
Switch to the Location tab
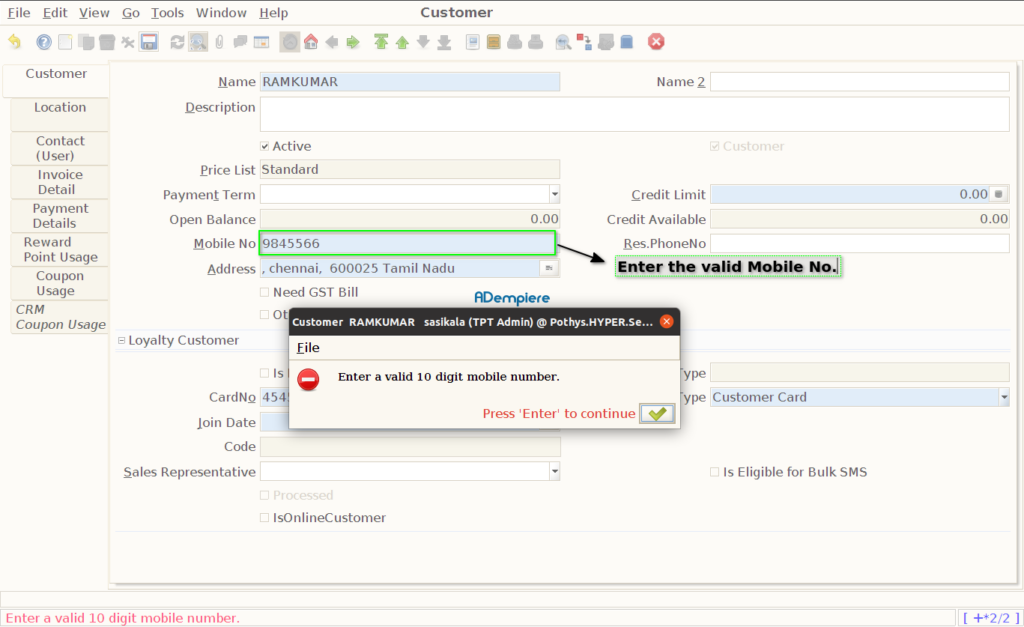59,114
